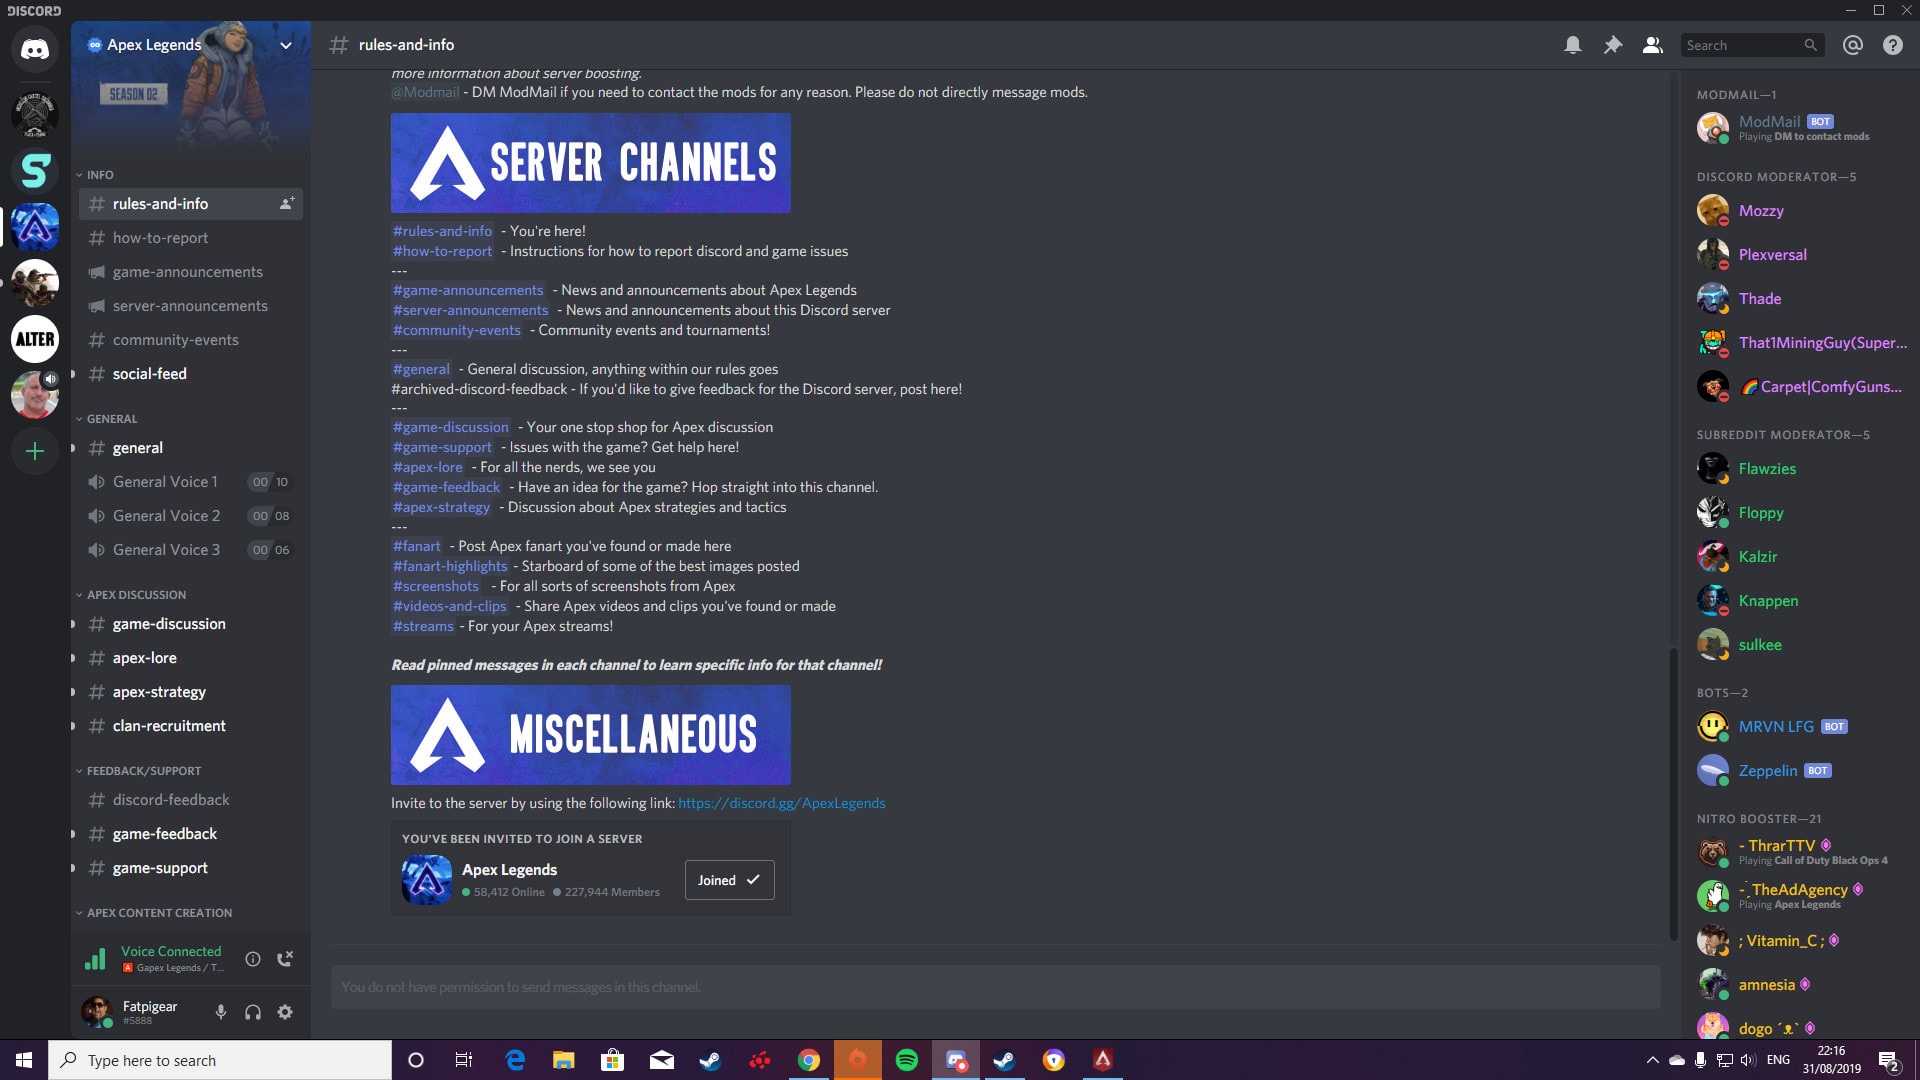Collapse the APEX DISCUSSION category

click(136, 595)
